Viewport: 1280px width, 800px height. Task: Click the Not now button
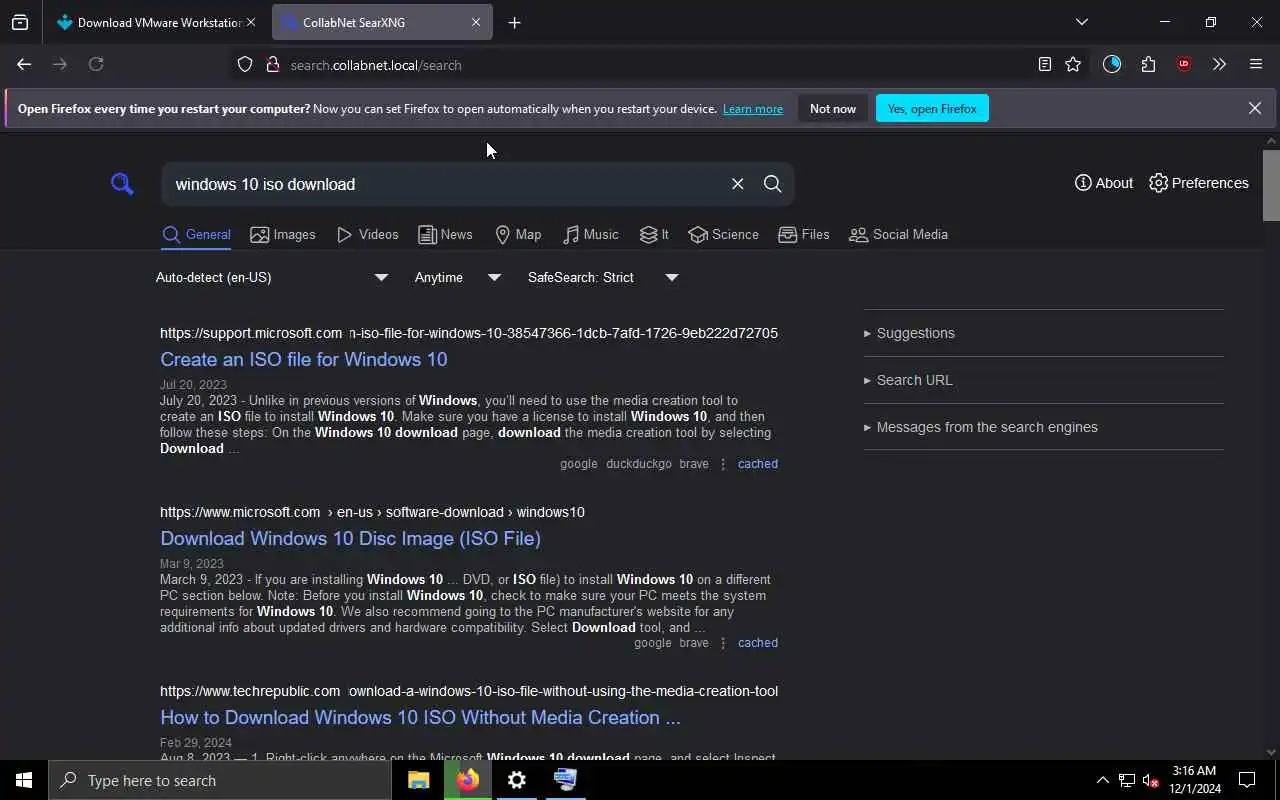pos(833,108)
